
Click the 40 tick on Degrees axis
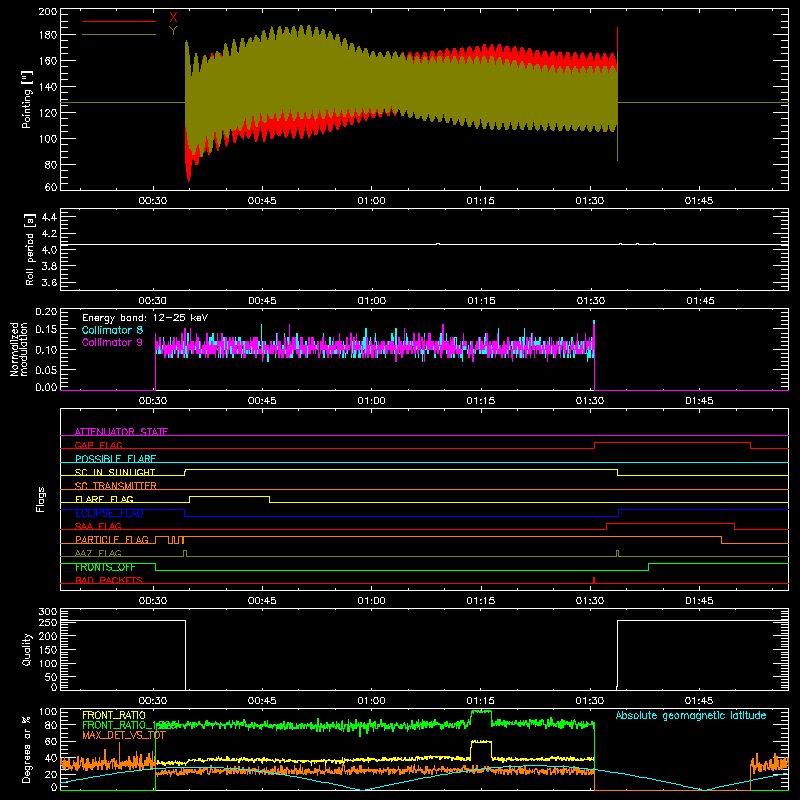51,759
